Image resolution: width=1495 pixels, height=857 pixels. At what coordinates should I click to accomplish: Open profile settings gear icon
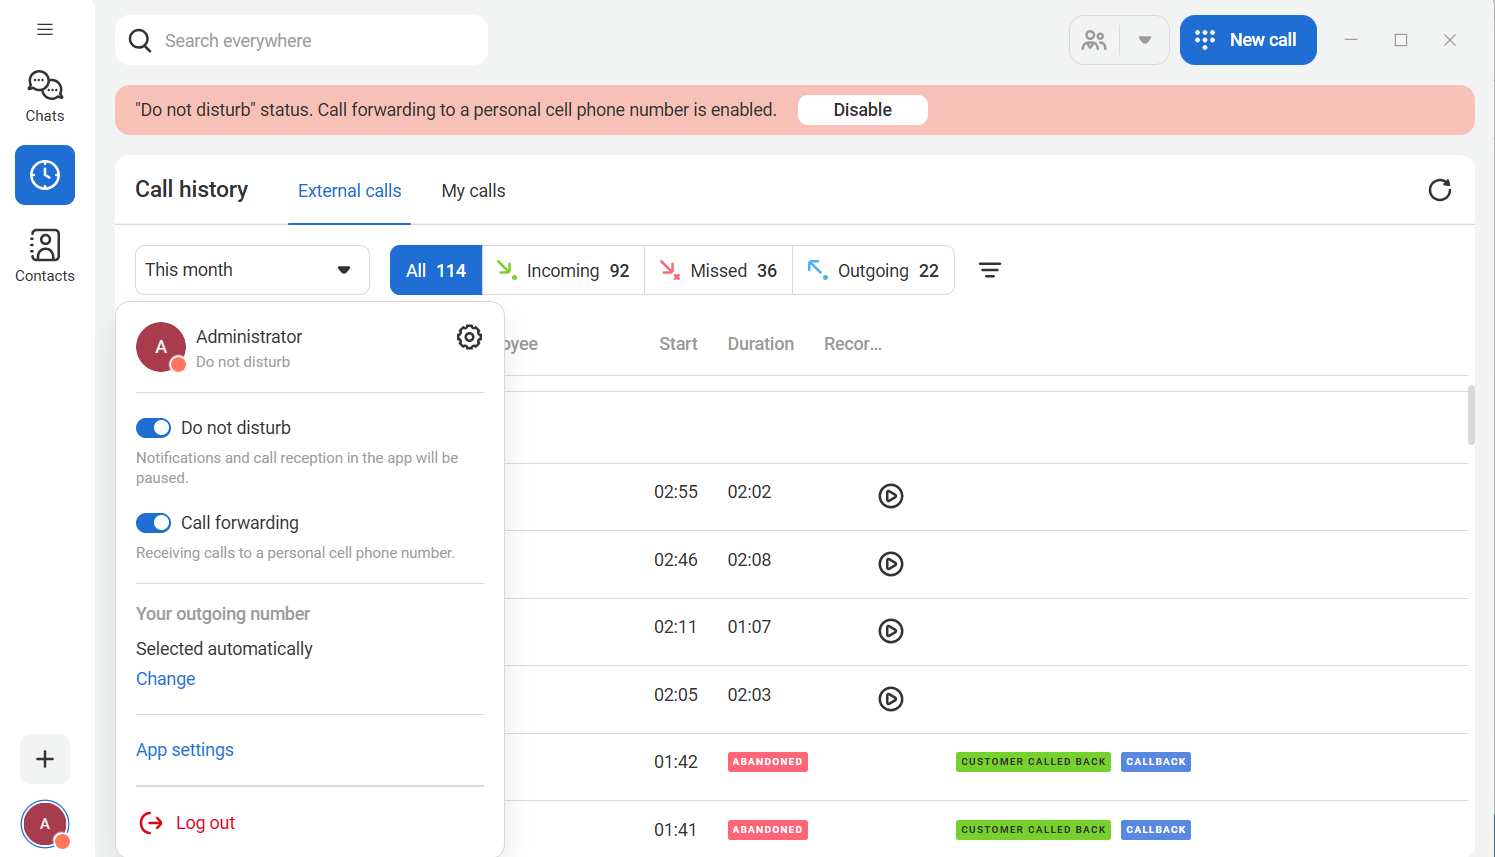(469, 337)
